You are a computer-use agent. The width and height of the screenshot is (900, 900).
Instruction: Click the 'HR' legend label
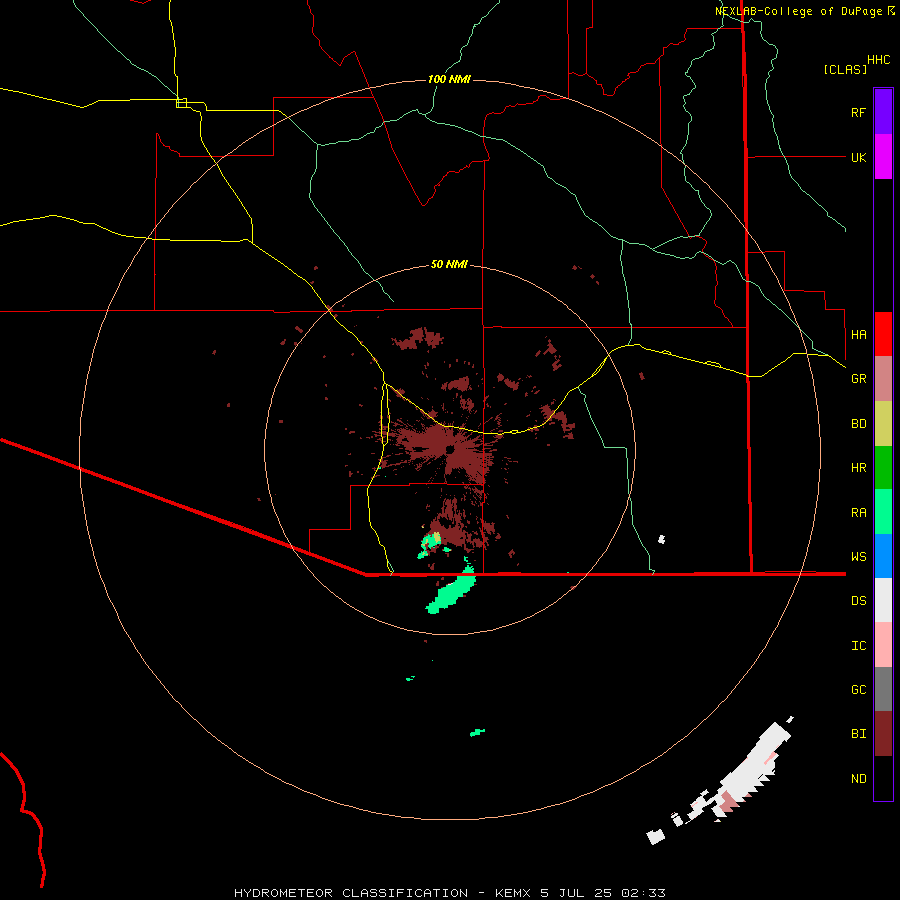858,468
